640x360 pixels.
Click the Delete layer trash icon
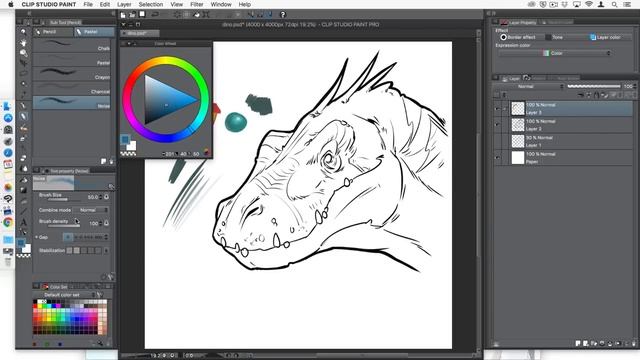[634, 344]
